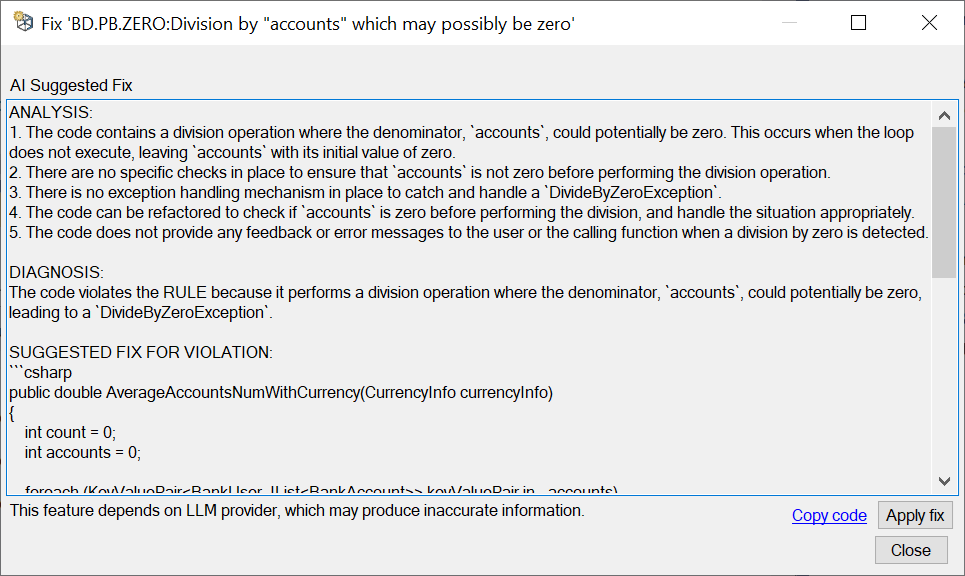Click the 'AI Suggested Fix' label

pyautogui.click(x=71, y=85)
